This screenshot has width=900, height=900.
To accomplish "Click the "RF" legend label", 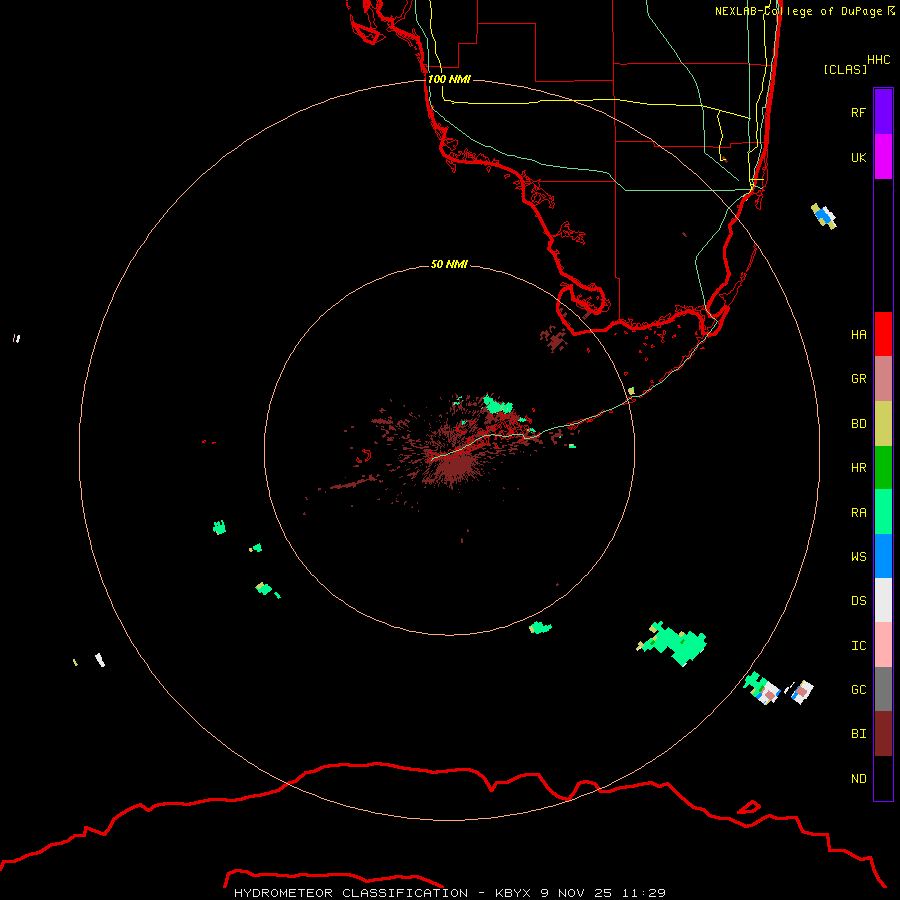I will click(858, 113).
